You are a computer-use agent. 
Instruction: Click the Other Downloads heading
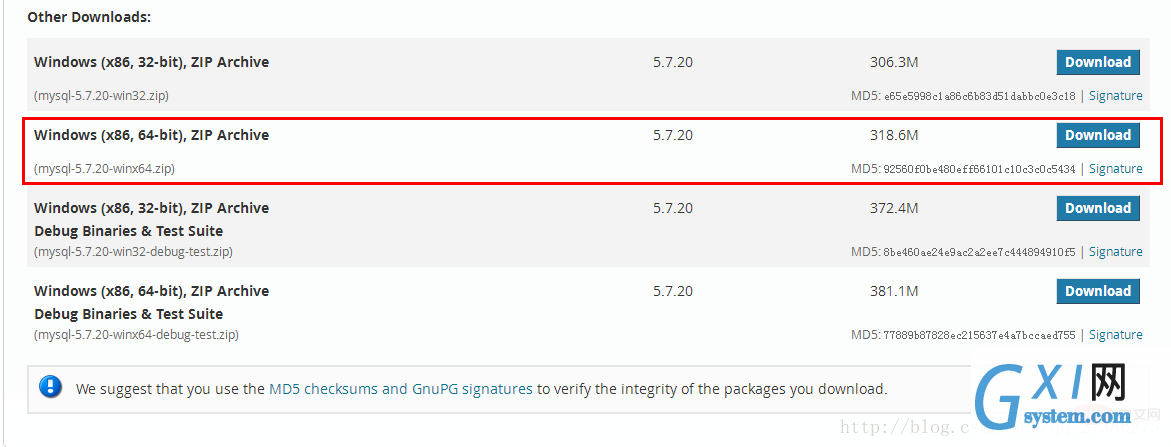point(90,16)
